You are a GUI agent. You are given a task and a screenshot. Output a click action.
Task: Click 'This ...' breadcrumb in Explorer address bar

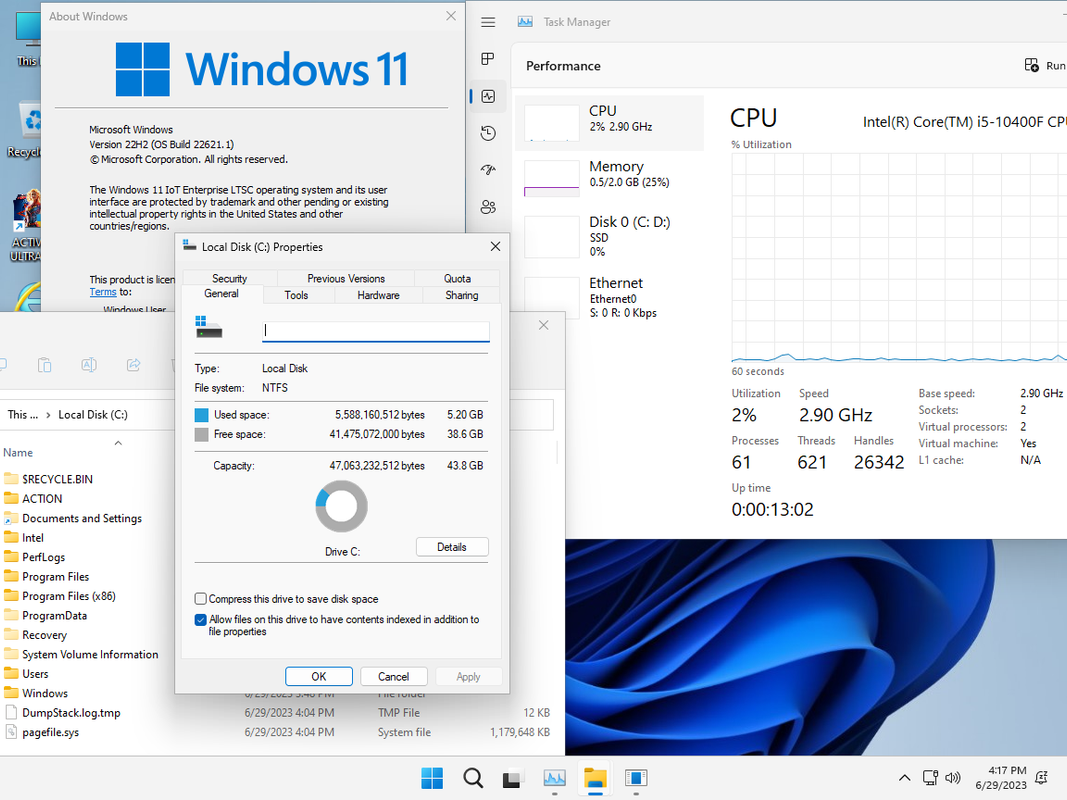(22, 414)
